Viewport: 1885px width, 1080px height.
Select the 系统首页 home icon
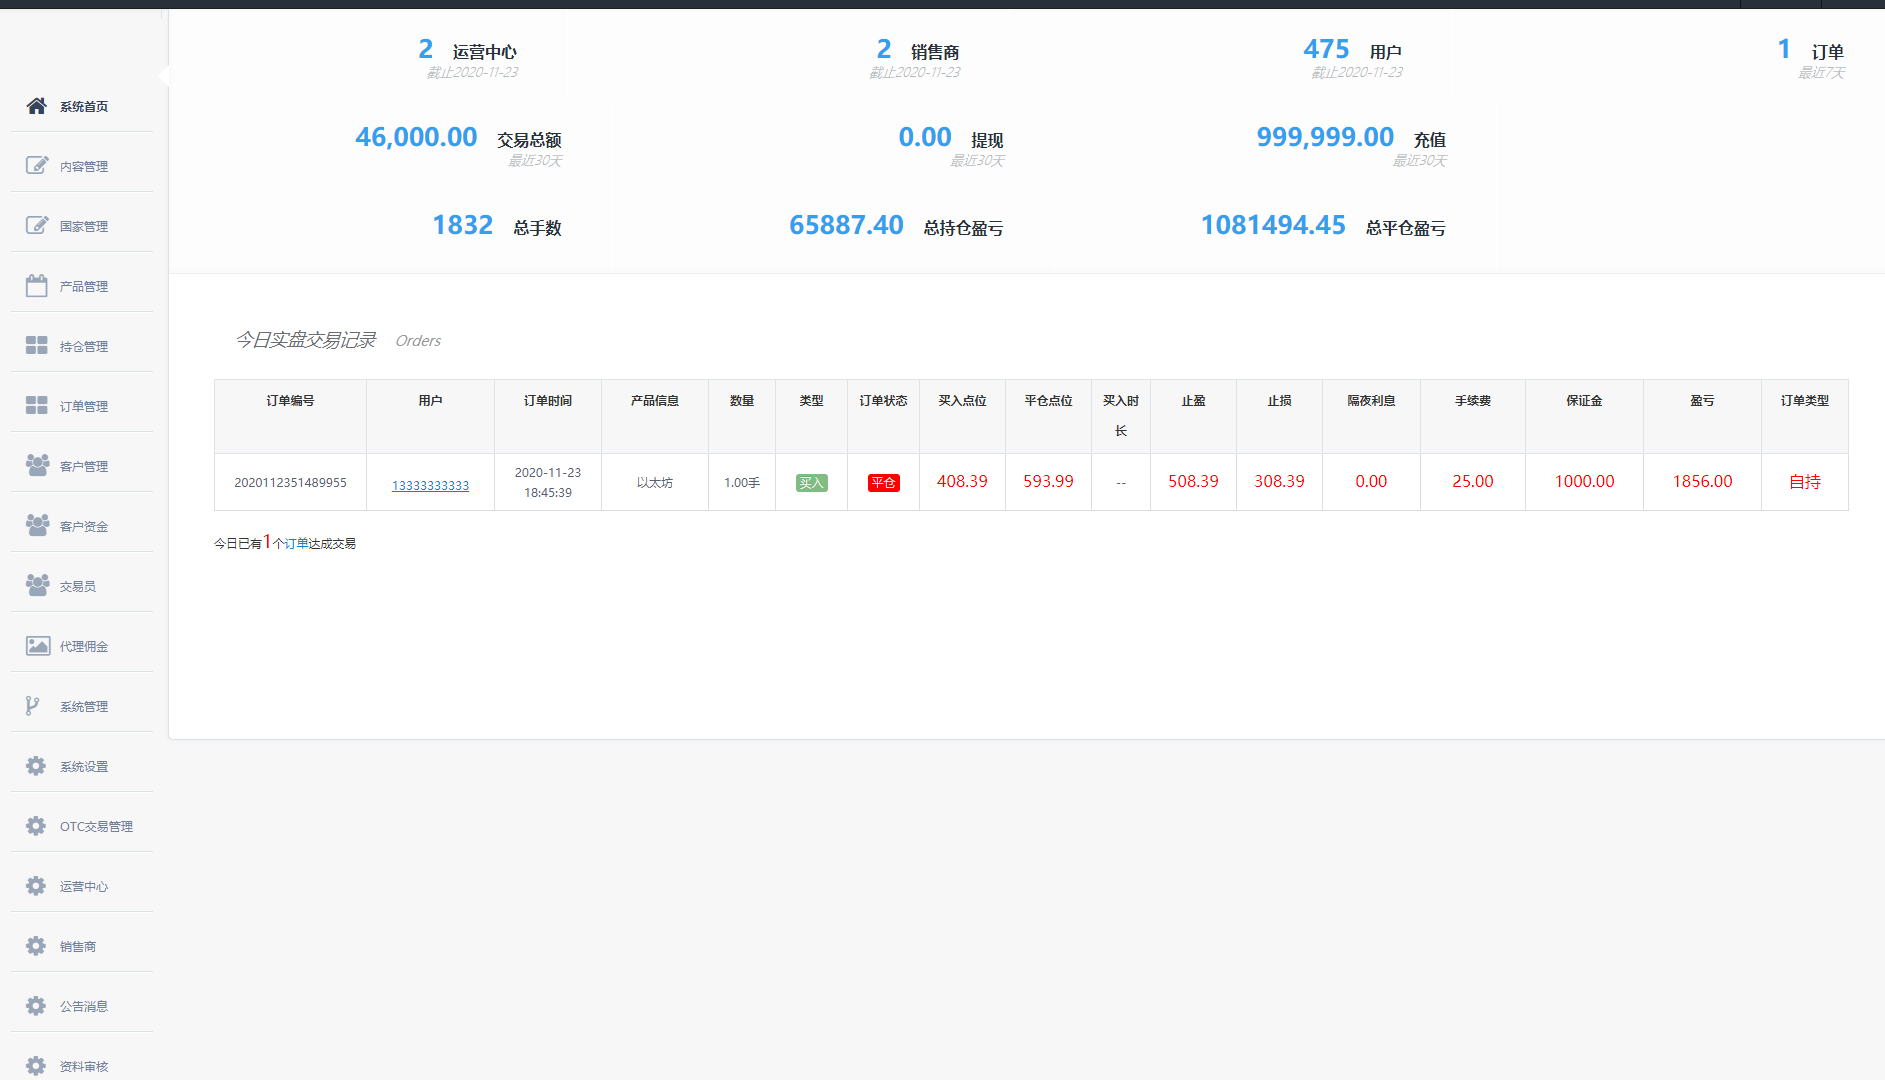37,106
